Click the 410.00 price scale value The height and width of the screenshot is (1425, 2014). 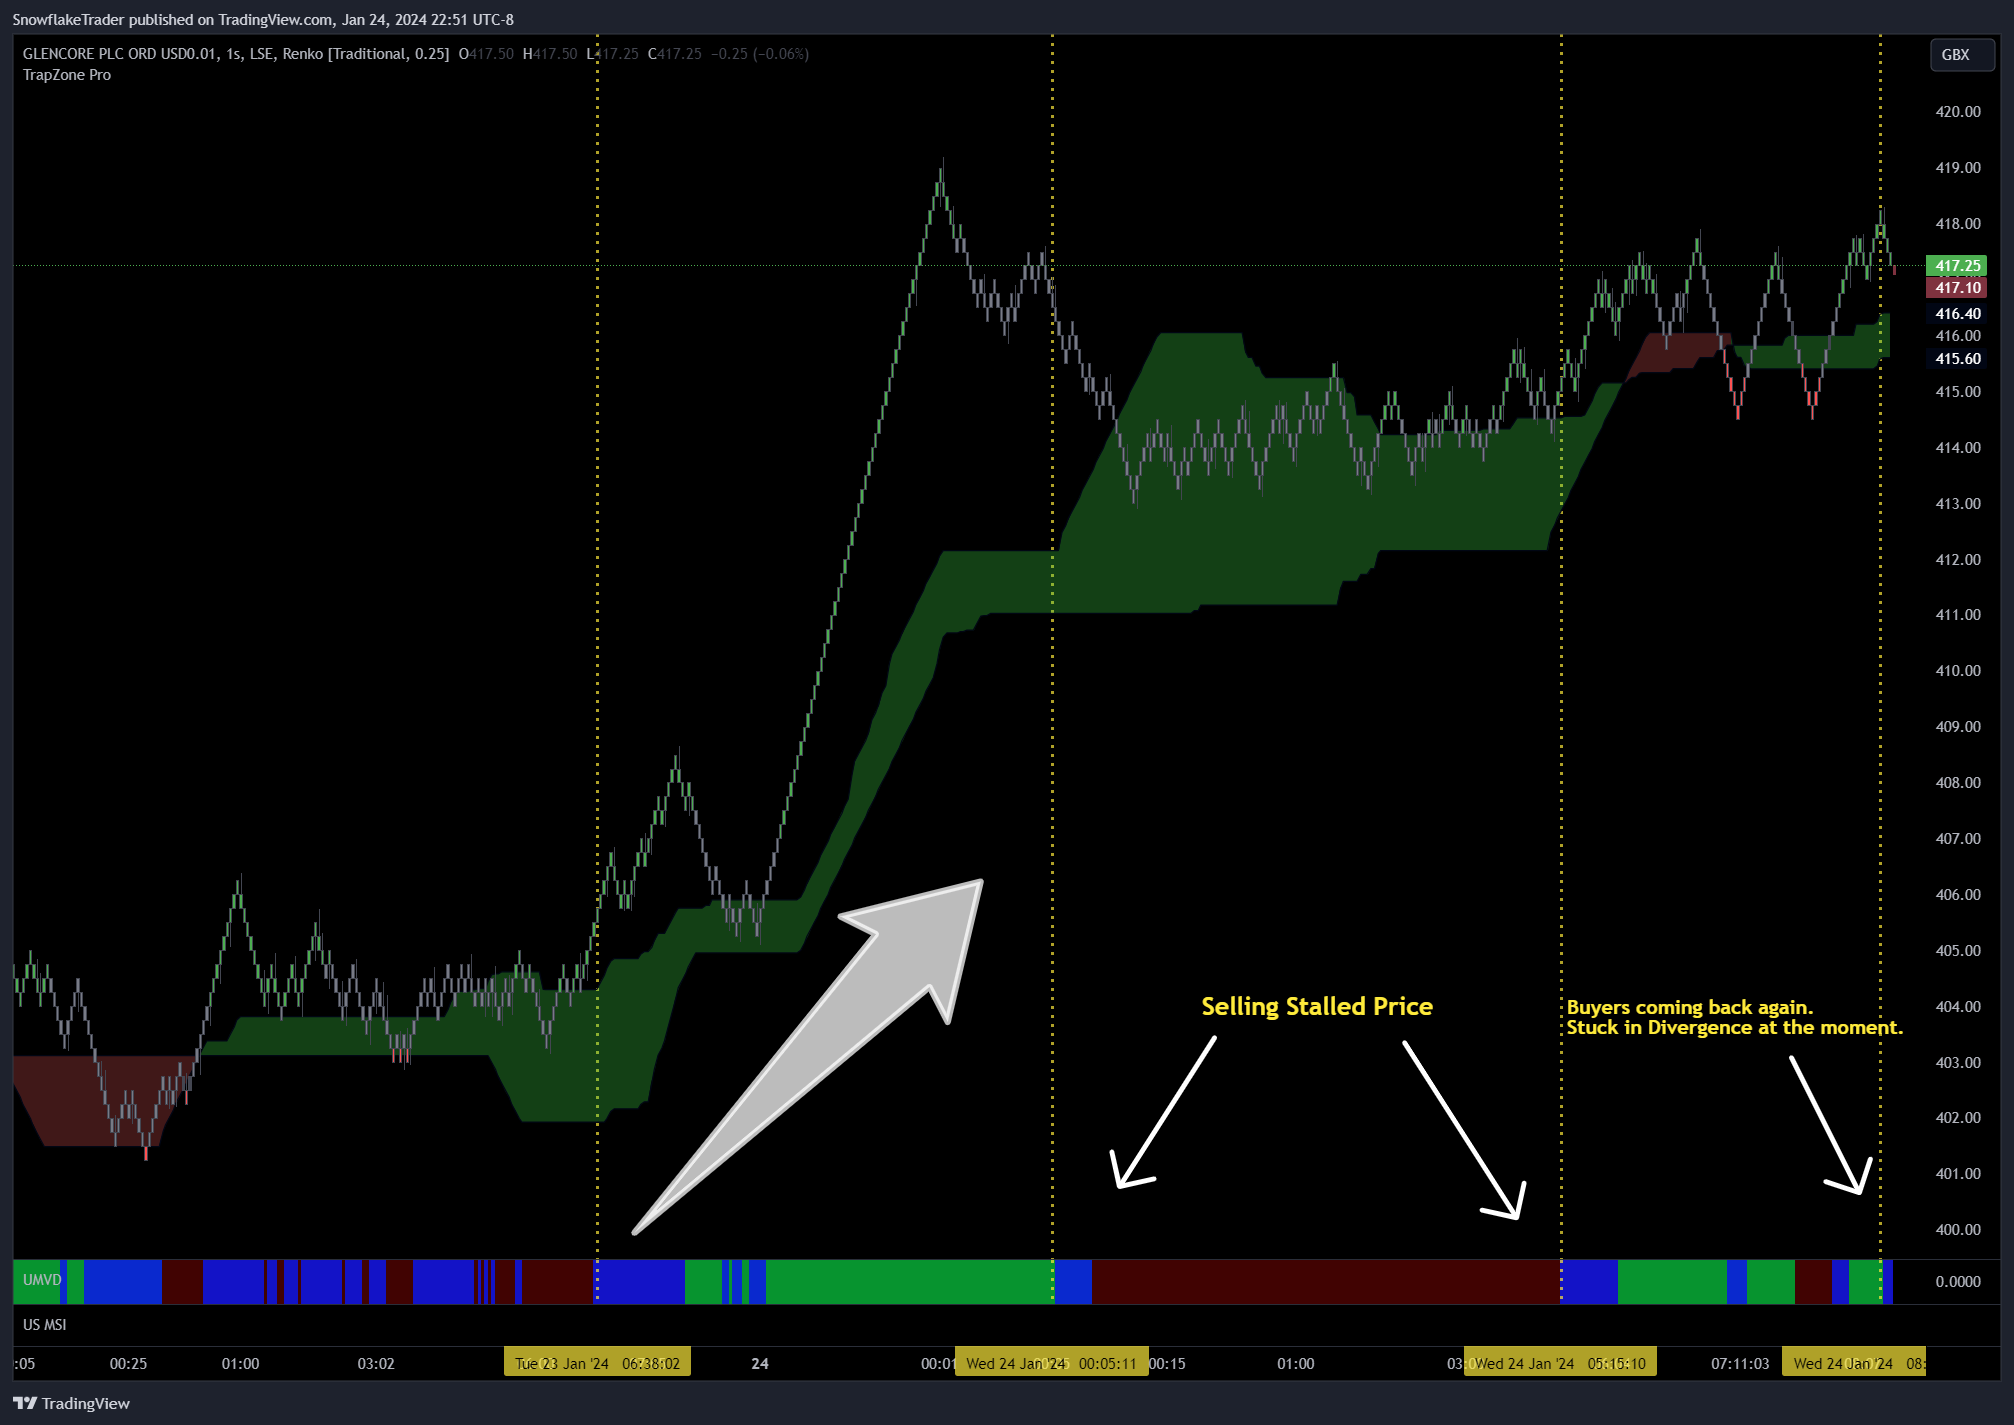[1957, 671]
